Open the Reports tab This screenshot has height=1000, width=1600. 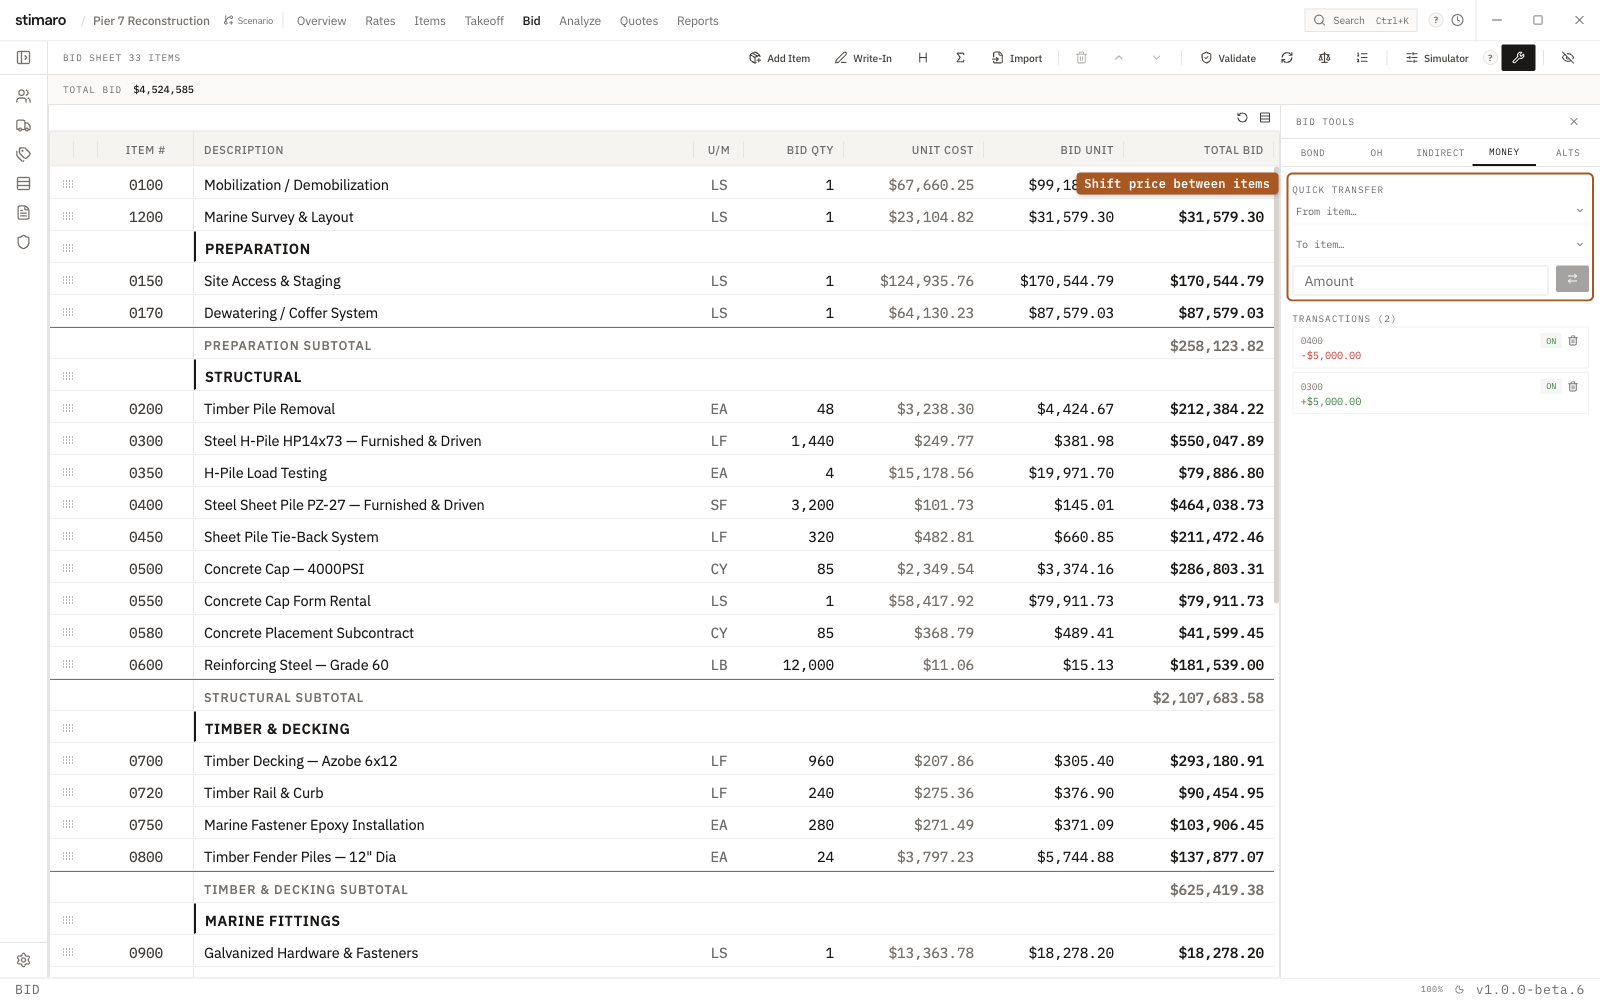pos(697,21)
